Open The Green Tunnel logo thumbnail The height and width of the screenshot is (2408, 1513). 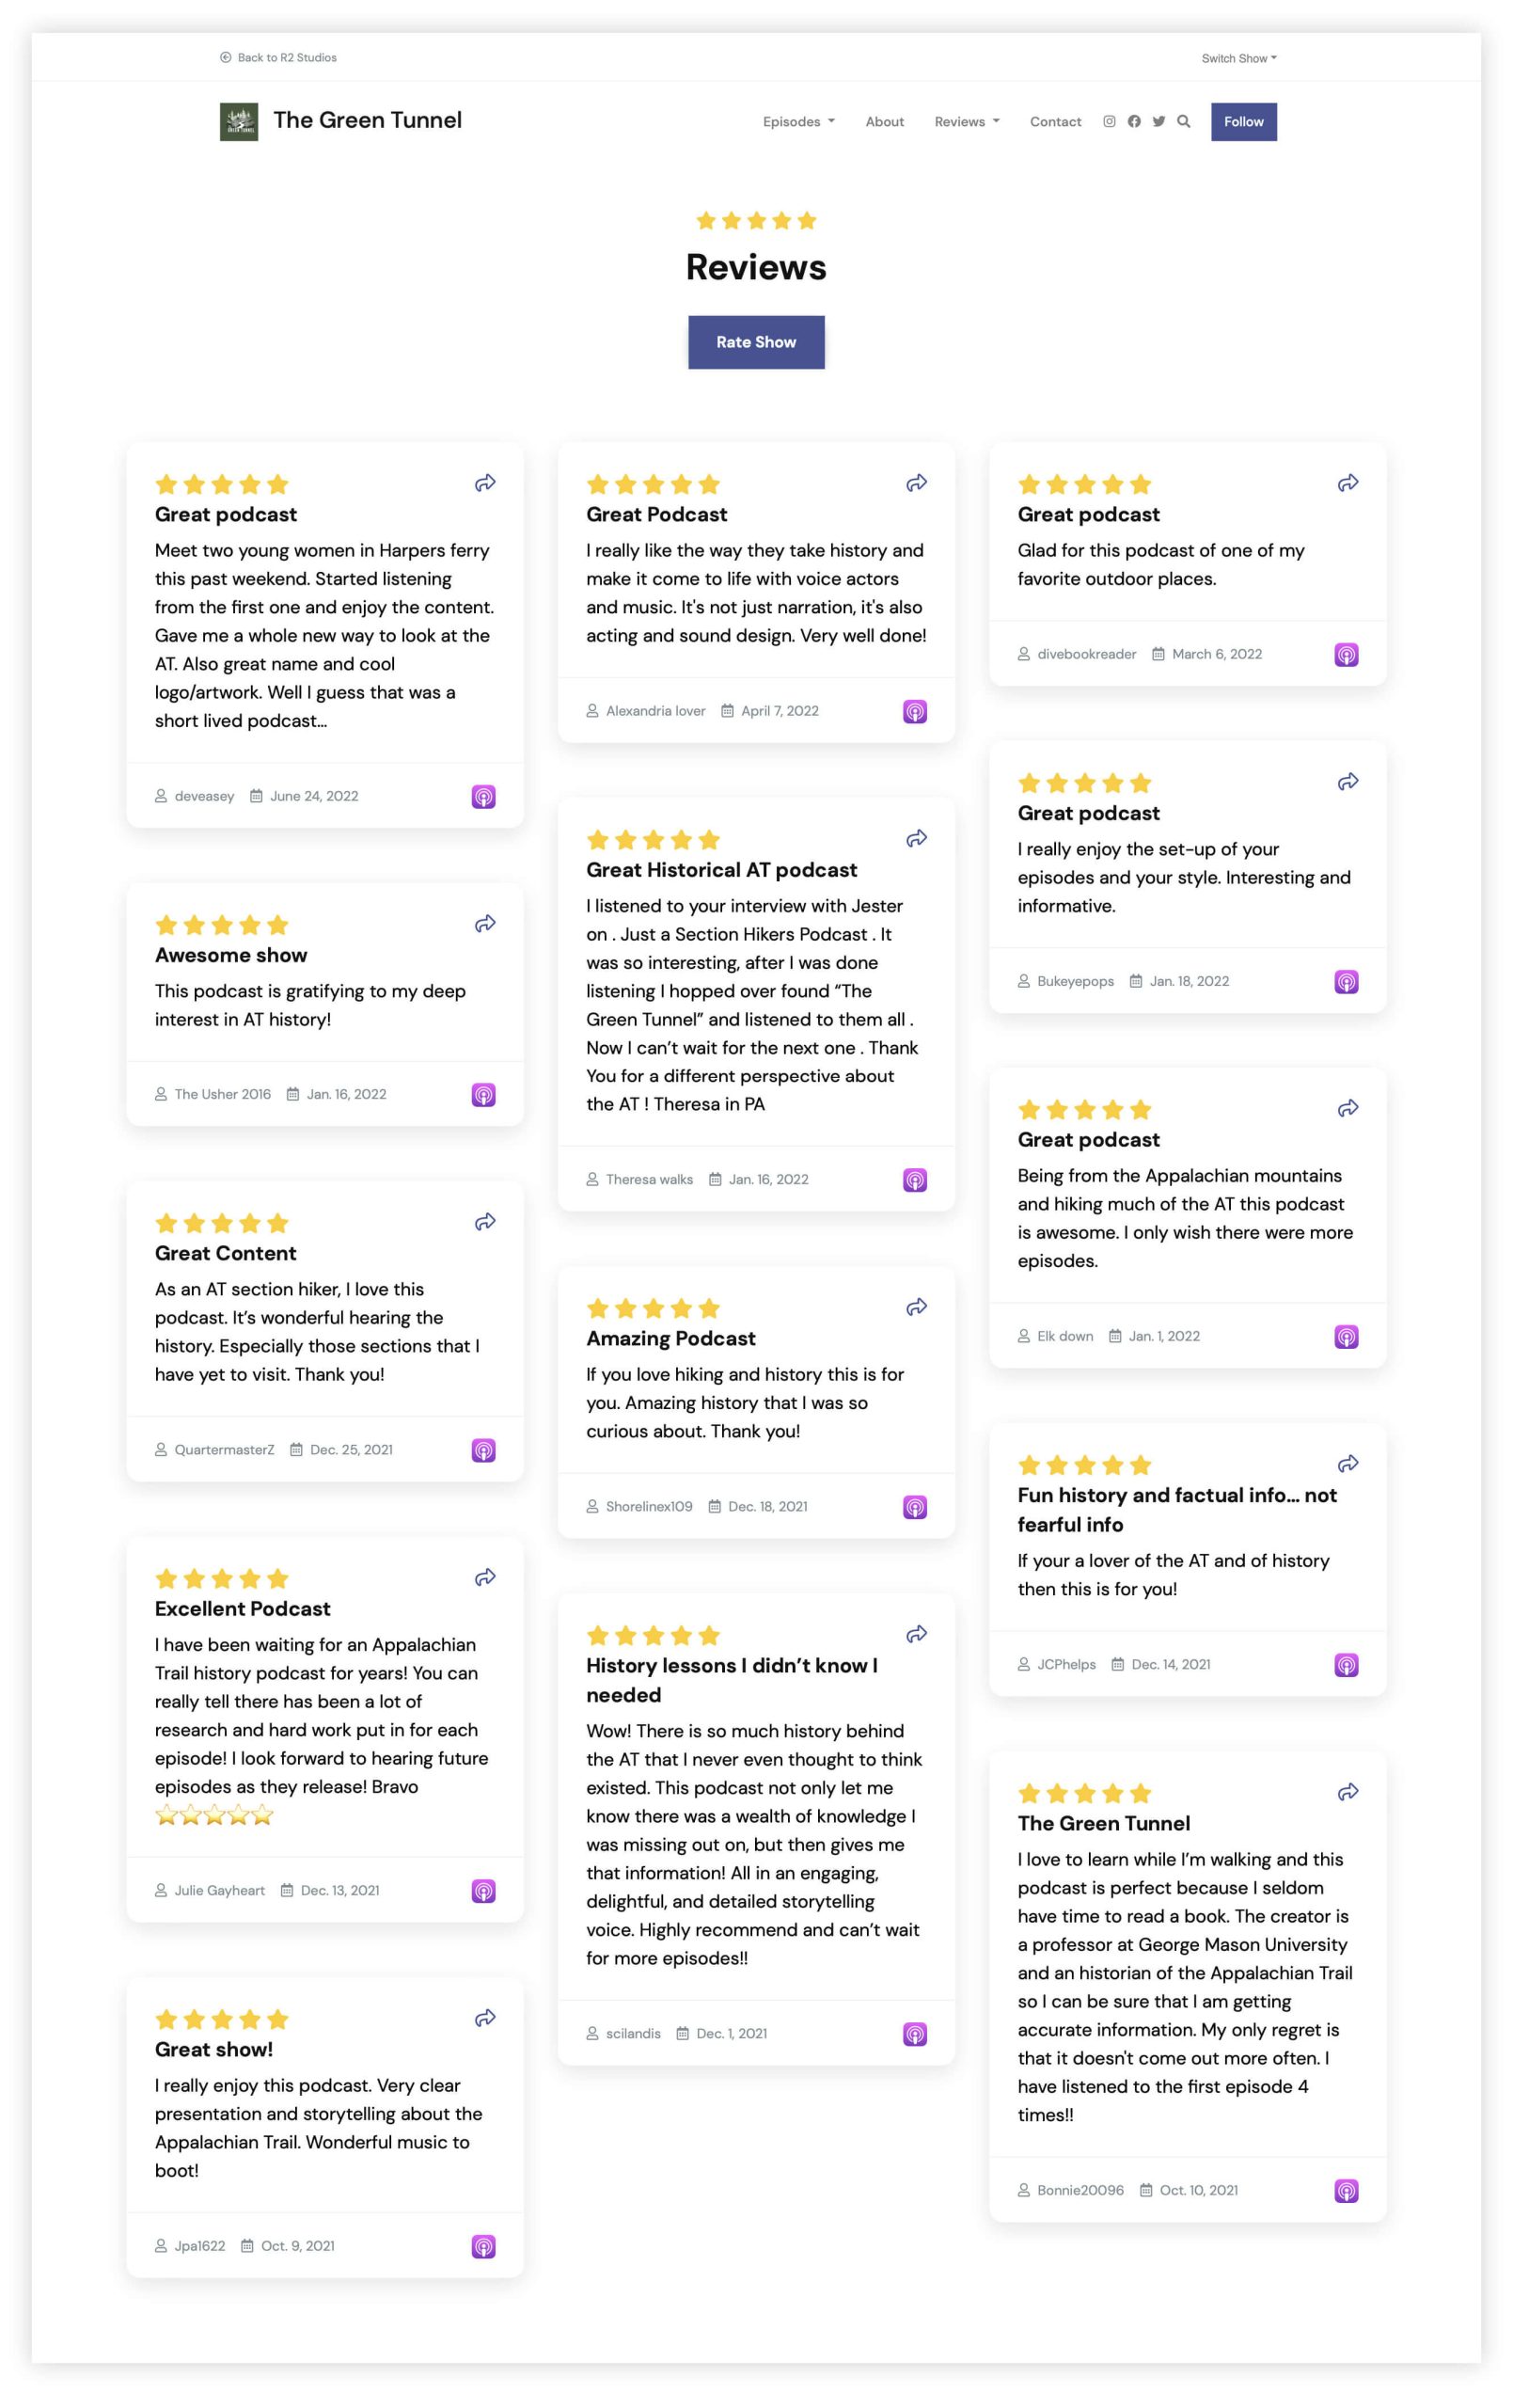[239, 122]
